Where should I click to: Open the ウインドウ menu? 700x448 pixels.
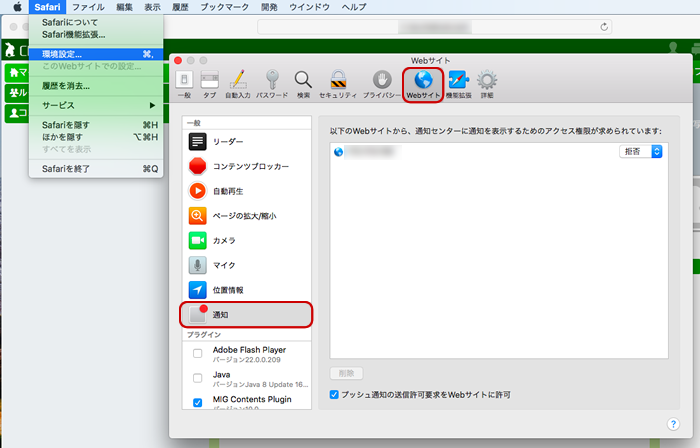point(309,7)
